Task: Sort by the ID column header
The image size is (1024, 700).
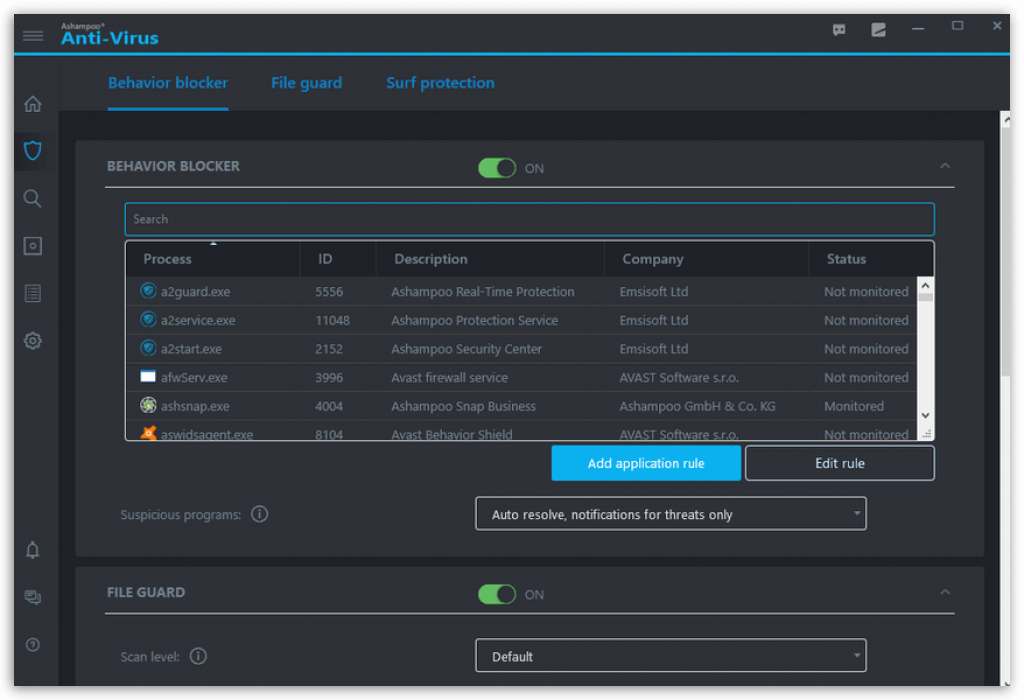Action: point(338,259)
